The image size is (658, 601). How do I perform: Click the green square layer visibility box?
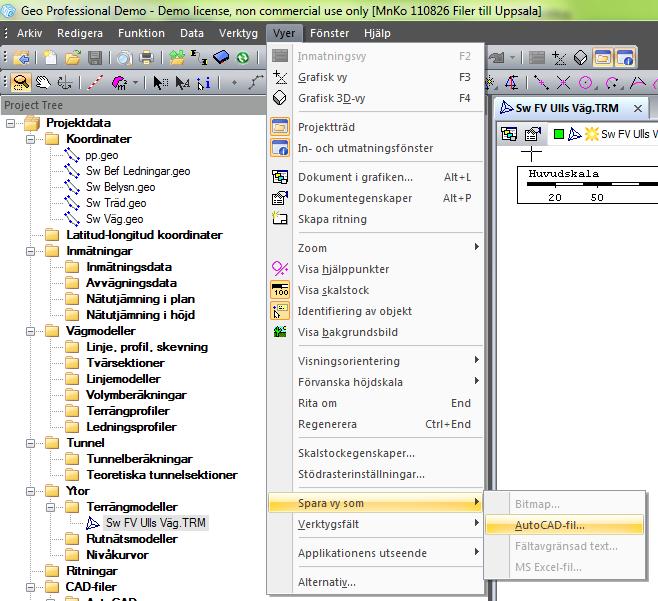559,134
